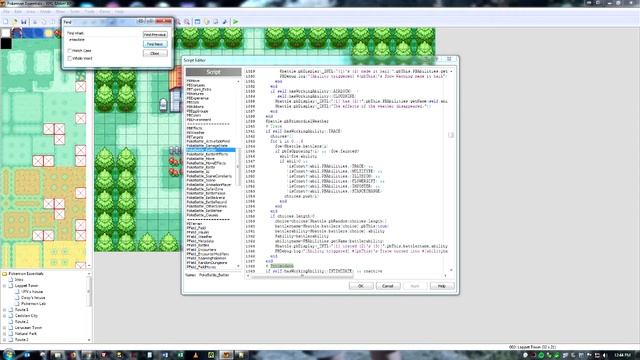Click Cancel in the Script Editor

pyautogui.click(x=388, y=286)
